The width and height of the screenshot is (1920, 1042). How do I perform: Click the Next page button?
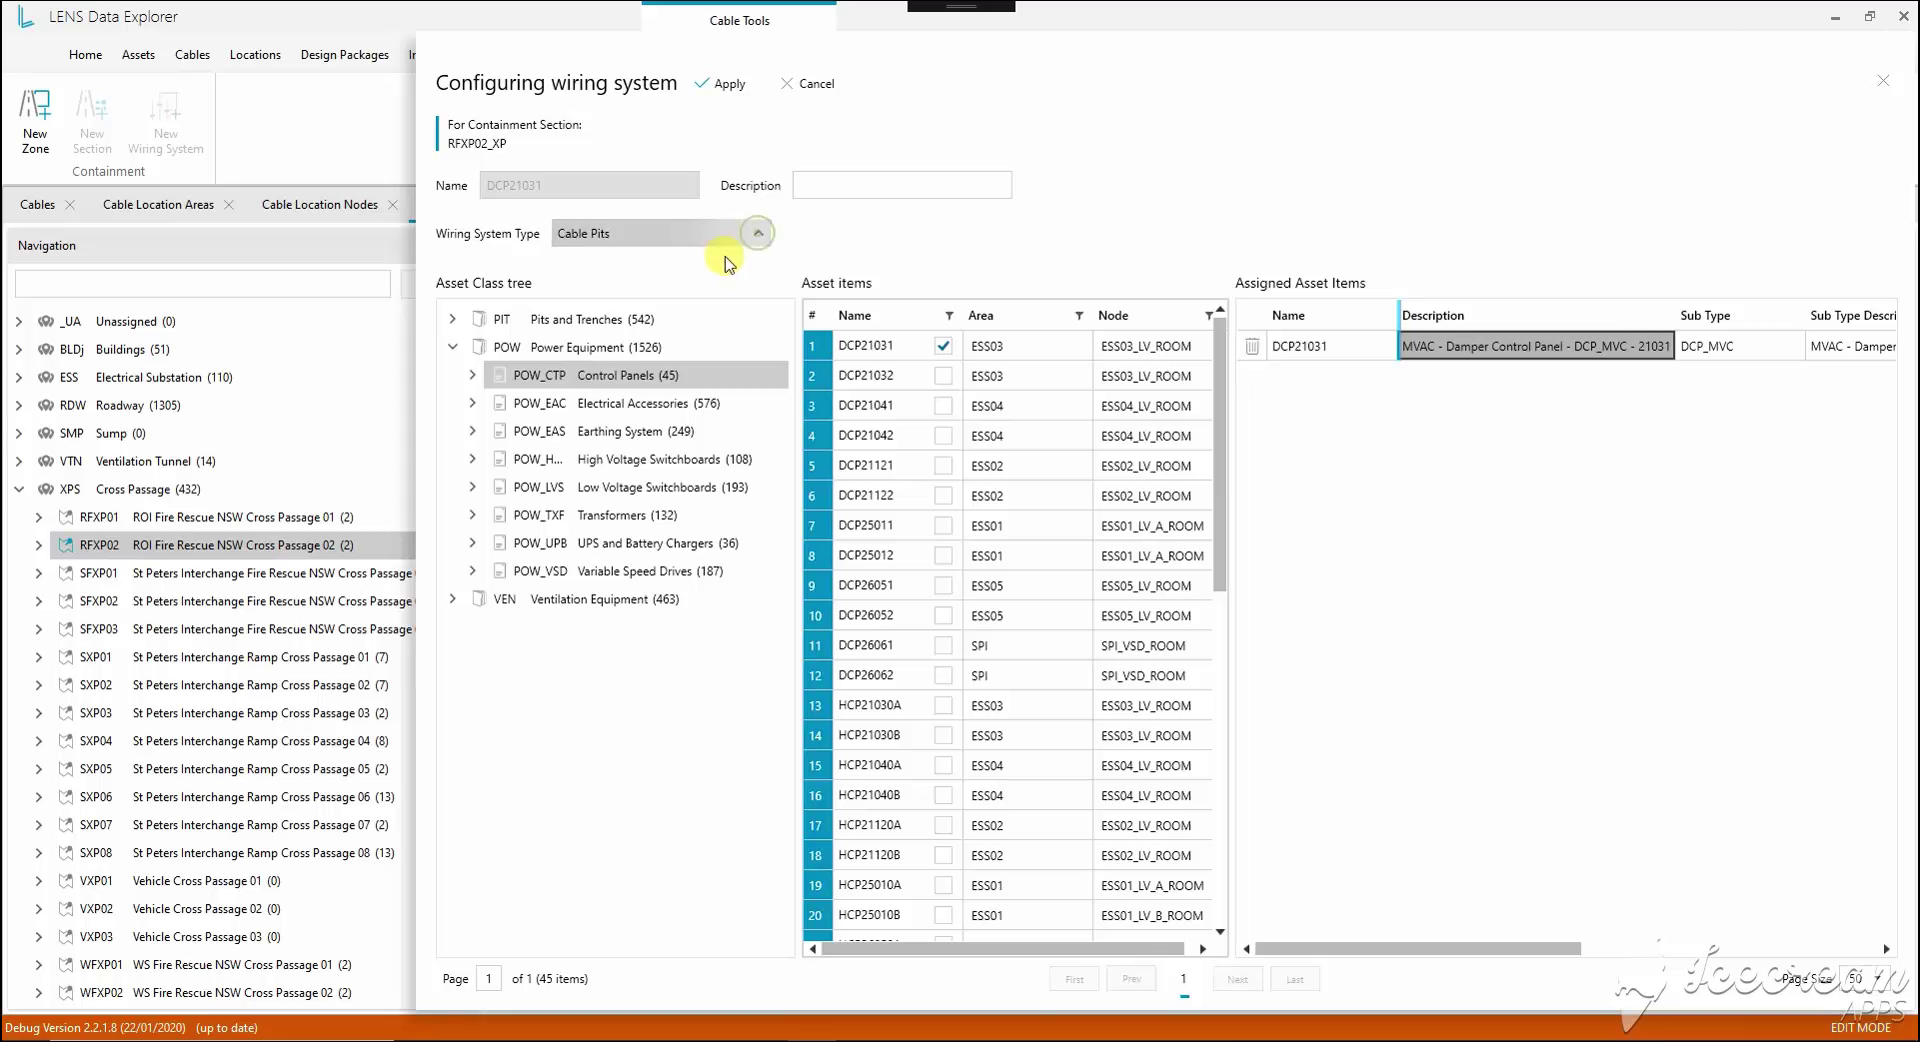1237,979
